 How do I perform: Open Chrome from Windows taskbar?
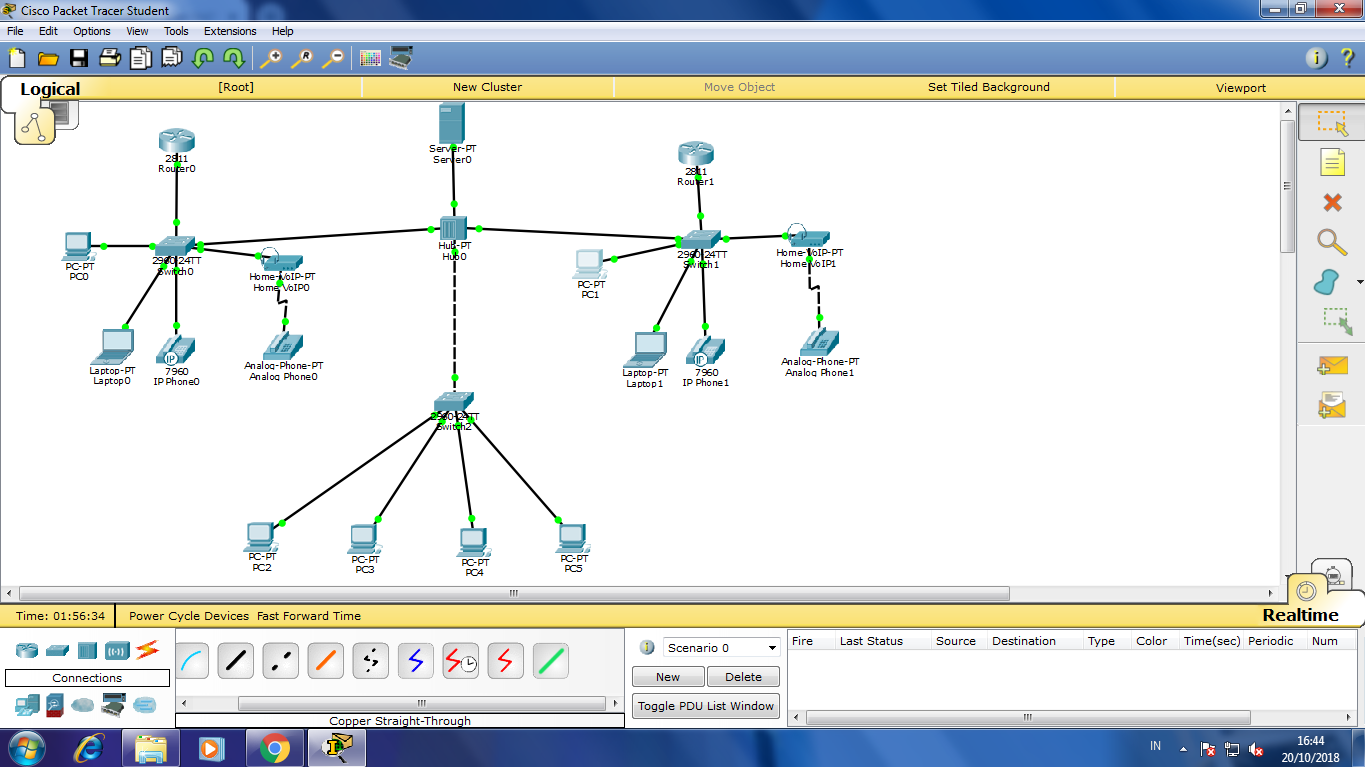pyautogui.click(x=275, y=748)
